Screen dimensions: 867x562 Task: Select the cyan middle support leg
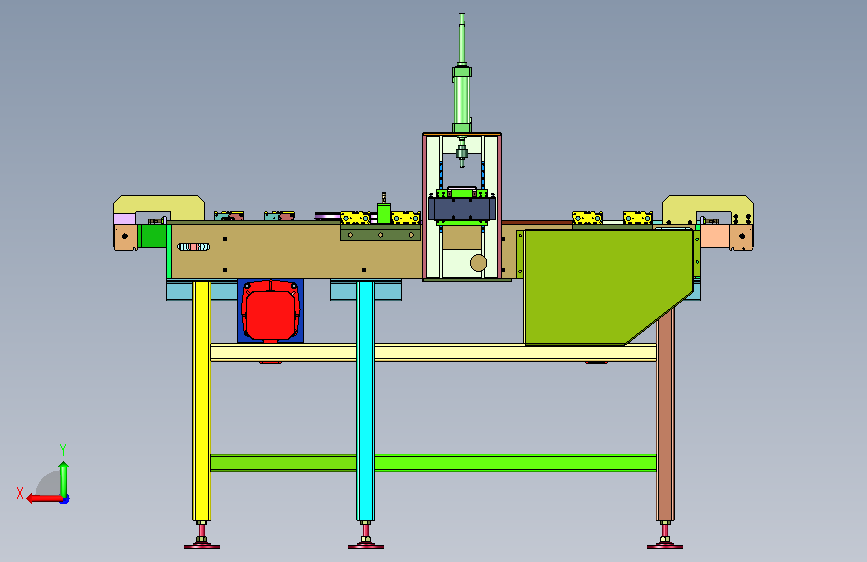365,401
